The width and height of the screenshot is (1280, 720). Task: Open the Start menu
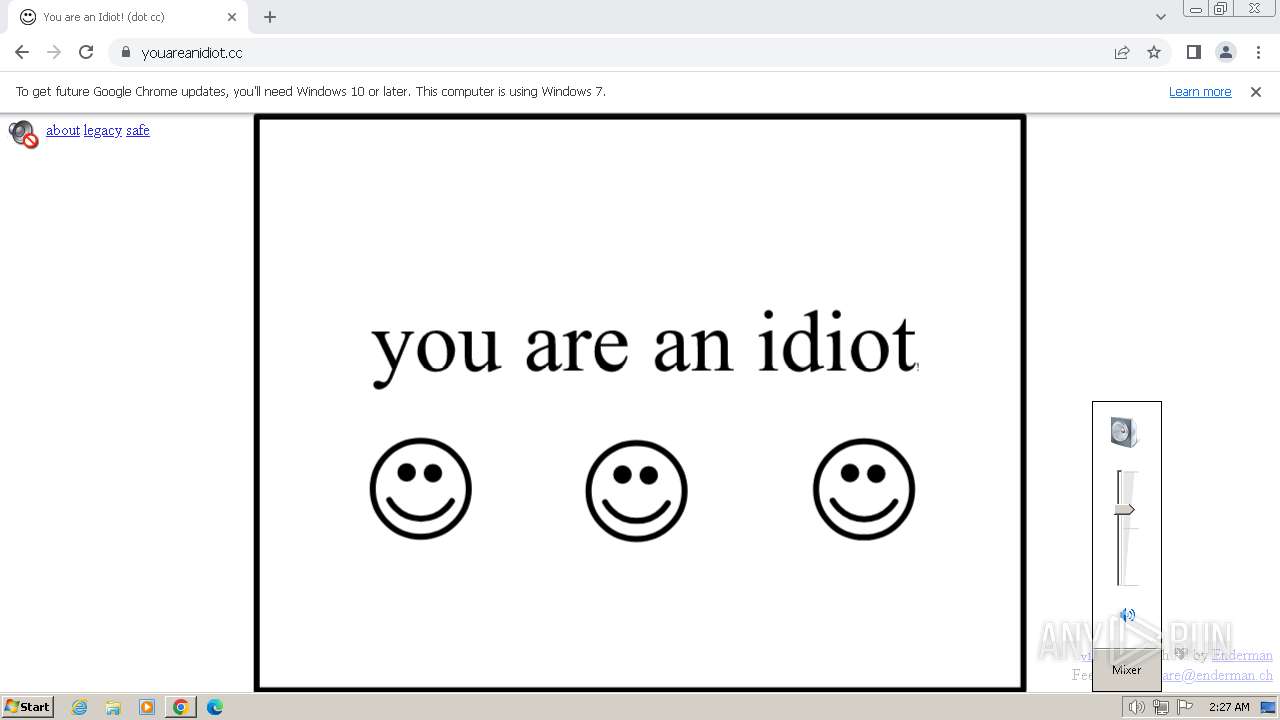coord(28,707)
